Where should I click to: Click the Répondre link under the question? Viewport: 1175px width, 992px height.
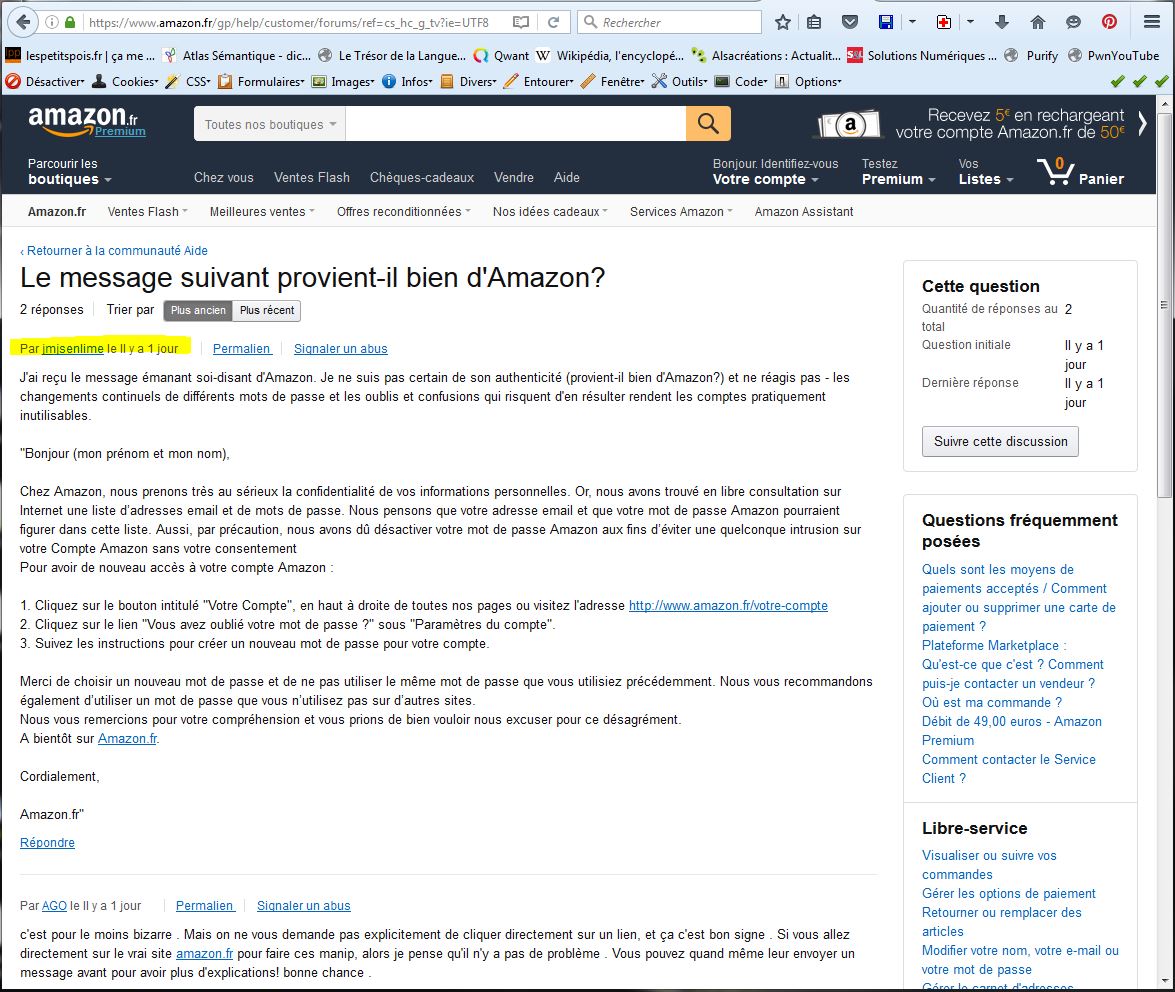47,843
